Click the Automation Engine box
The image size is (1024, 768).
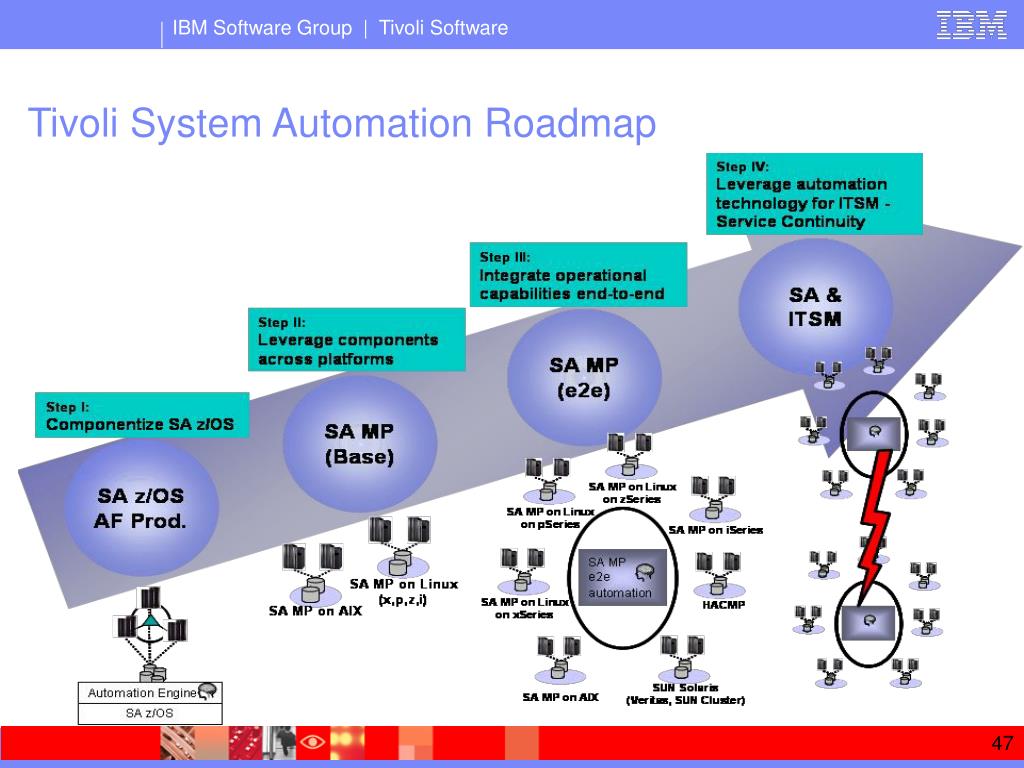coord(150,693)
